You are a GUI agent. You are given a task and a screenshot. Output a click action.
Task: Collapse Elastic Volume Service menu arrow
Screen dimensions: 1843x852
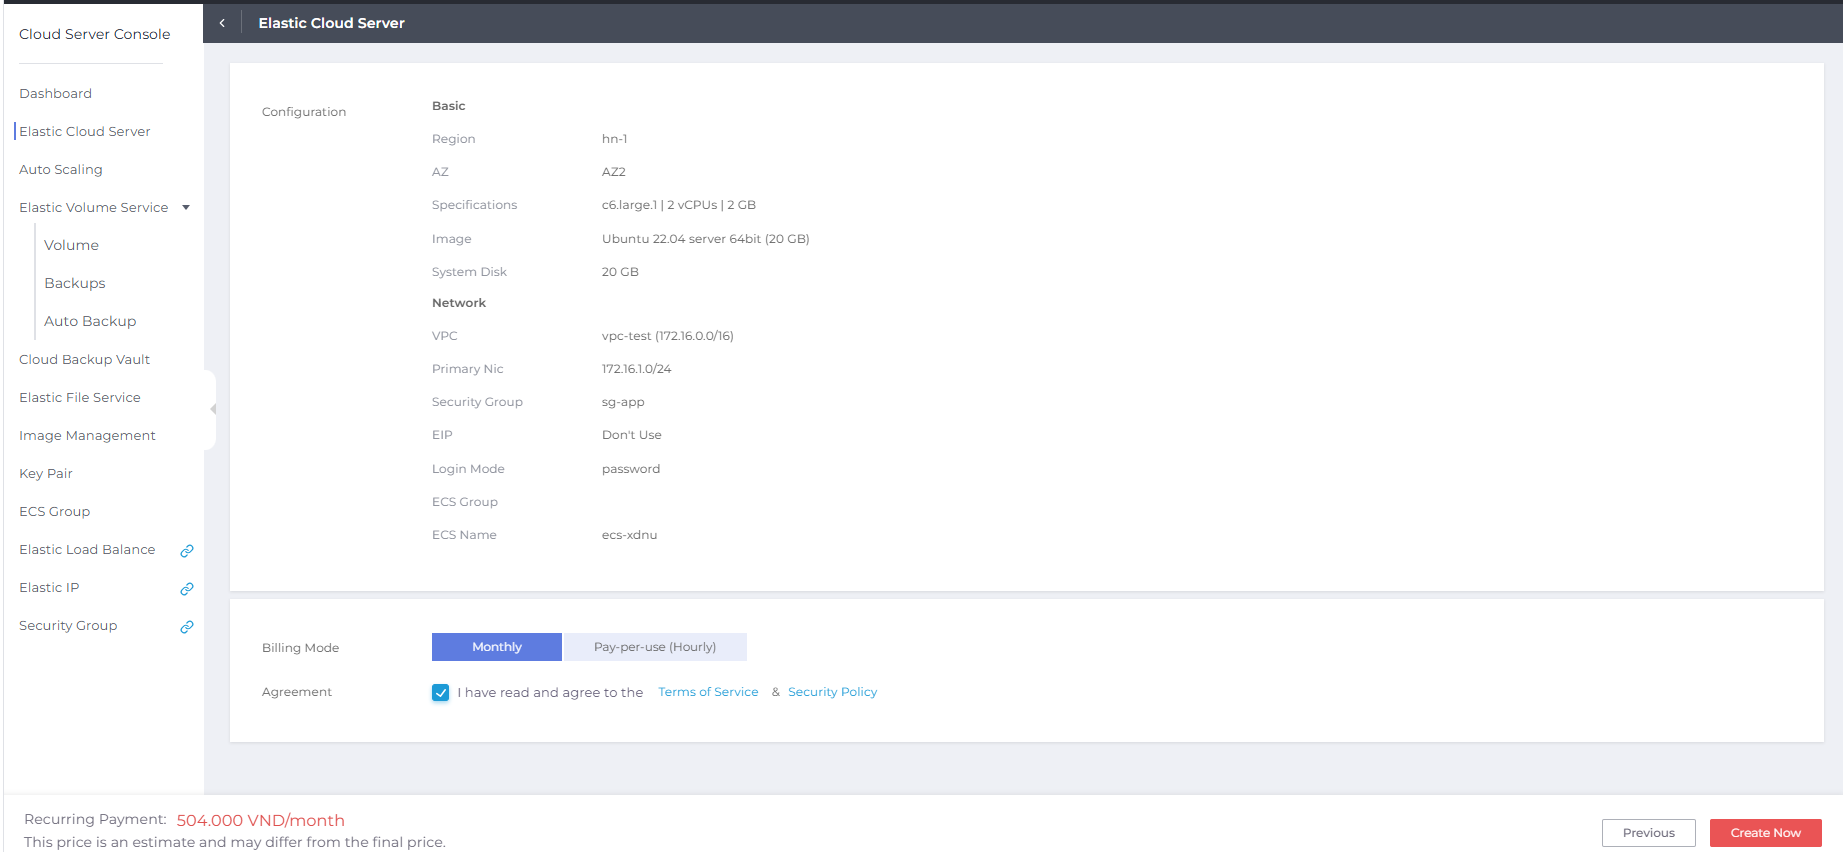pos(186,208)
